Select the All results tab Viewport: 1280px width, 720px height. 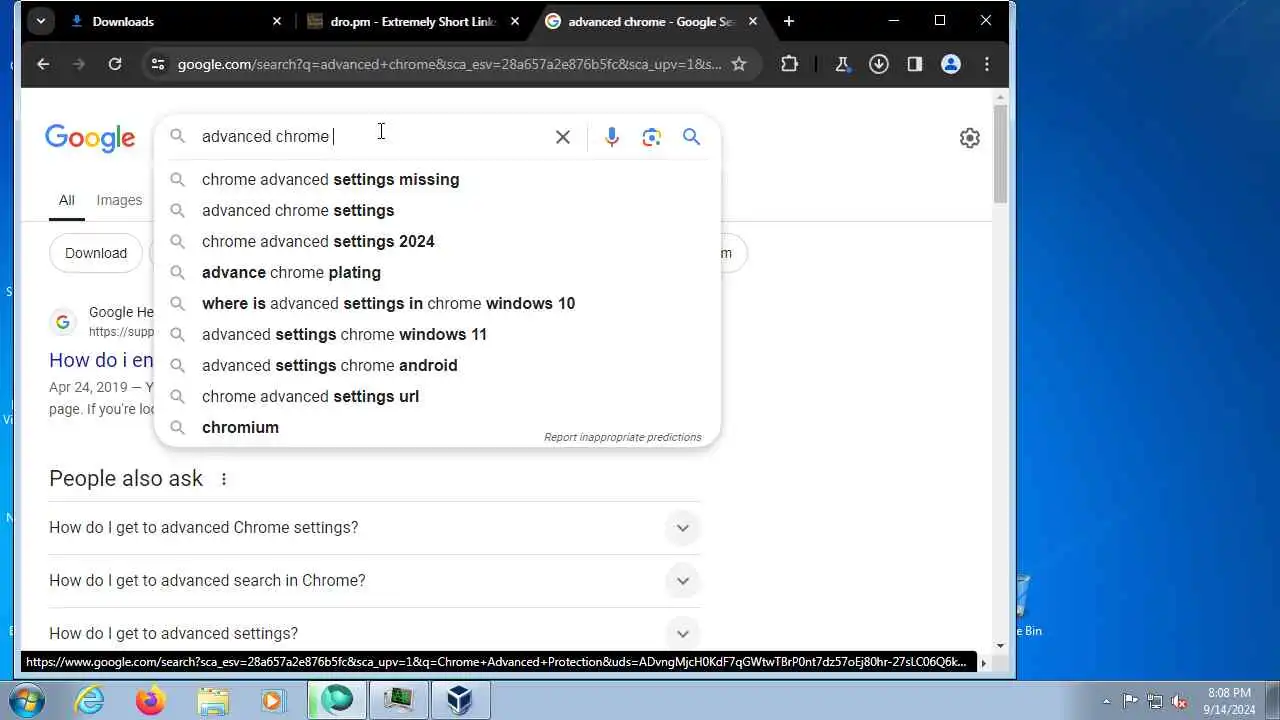click(66, 200)
